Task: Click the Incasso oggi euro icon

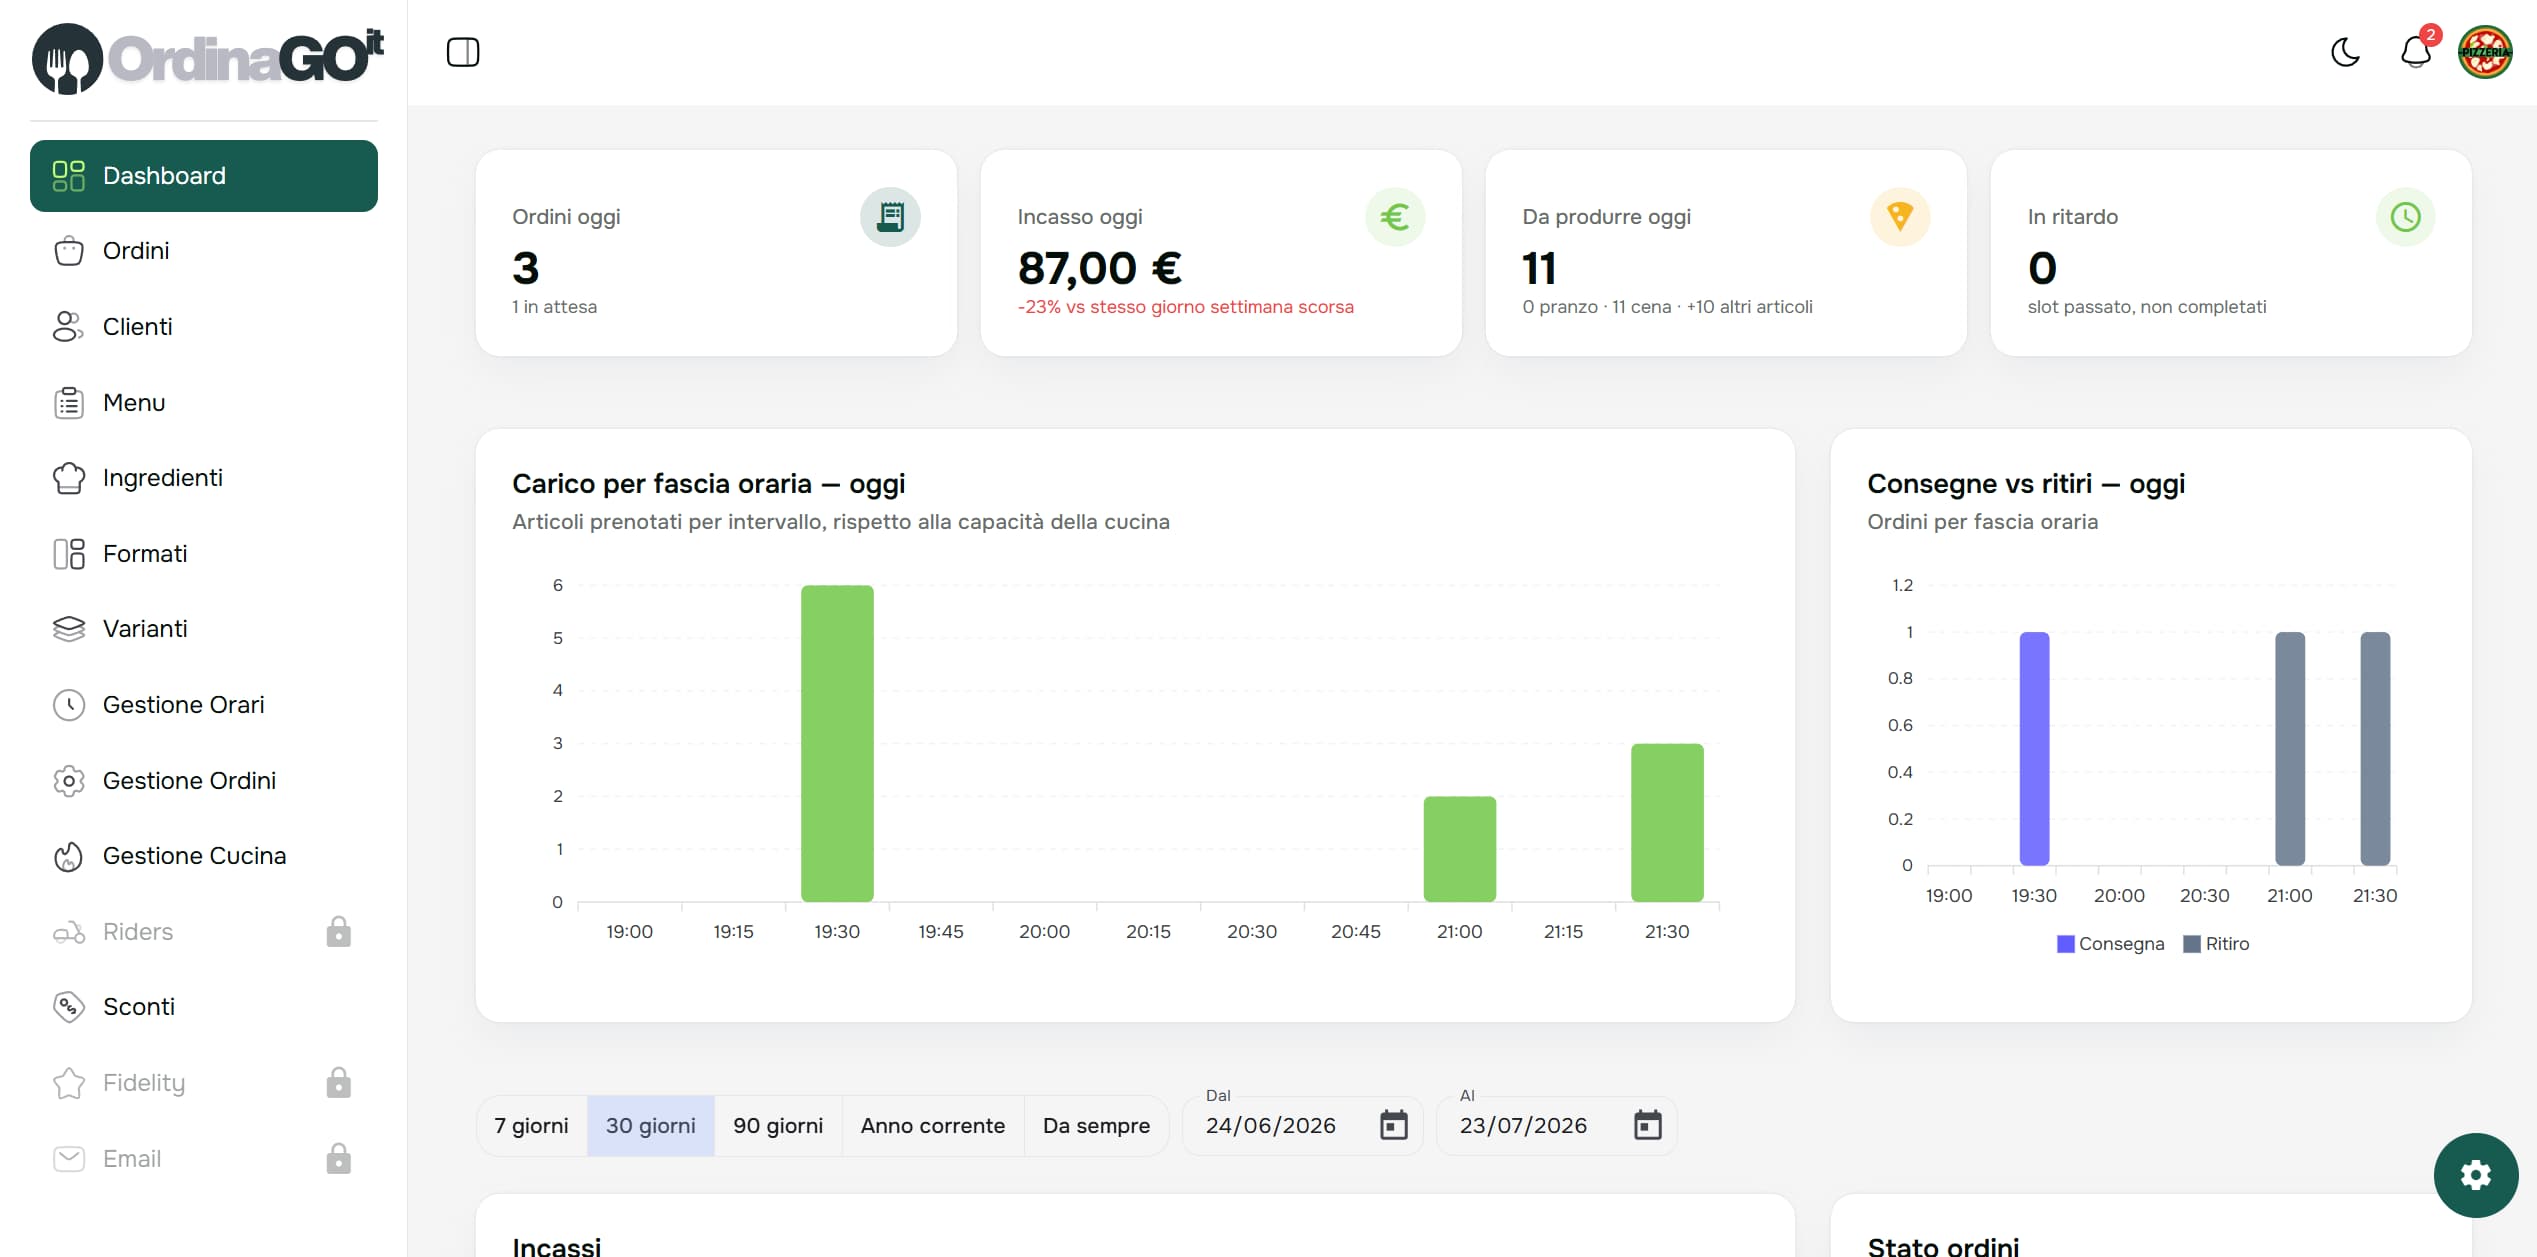Action: point(1395,217)
